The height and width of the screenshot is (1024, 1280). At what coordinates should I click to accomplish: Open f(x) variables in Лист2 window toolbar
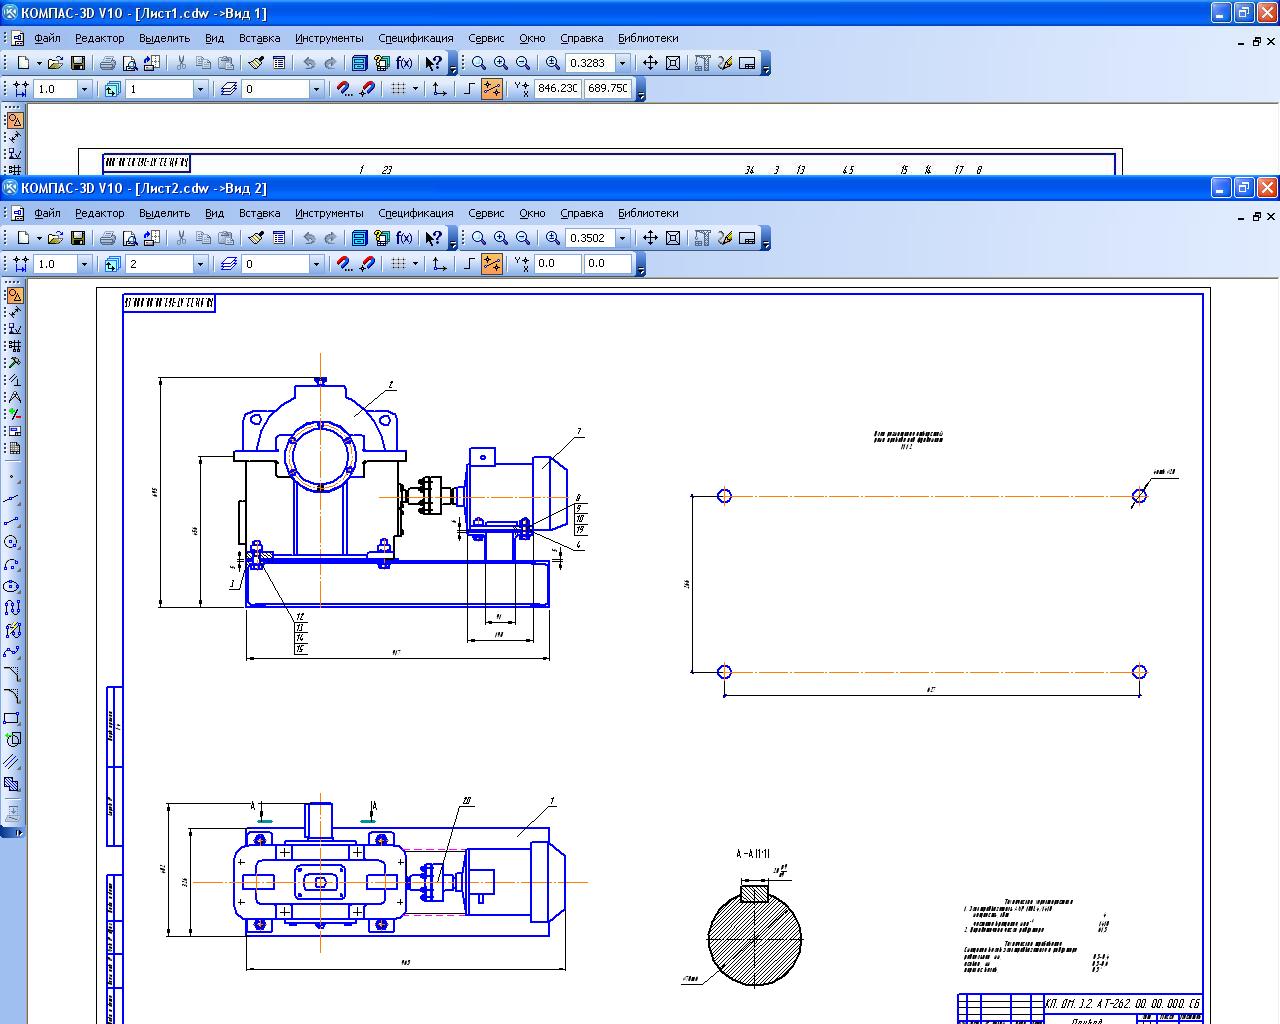[x=404, y=238]
